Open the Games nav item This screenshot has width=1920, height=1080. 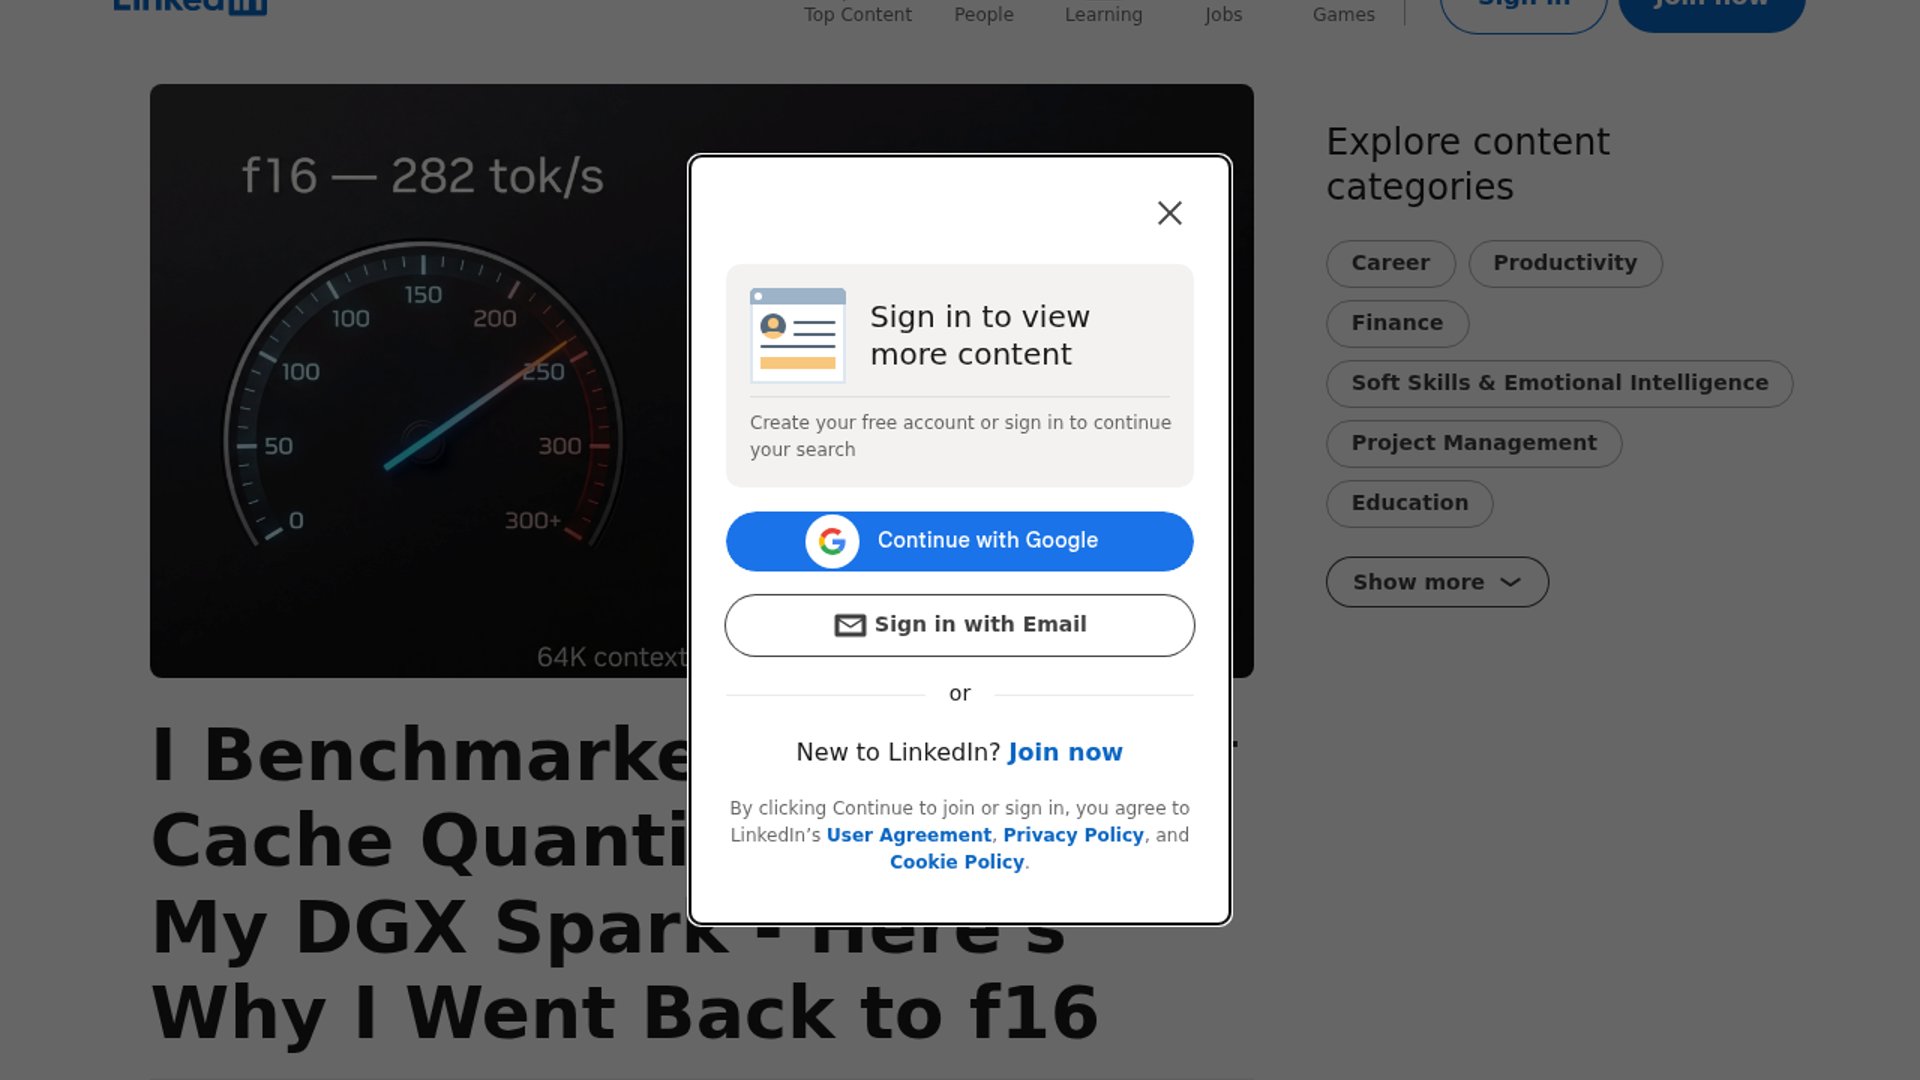[x=1343, y=14]
